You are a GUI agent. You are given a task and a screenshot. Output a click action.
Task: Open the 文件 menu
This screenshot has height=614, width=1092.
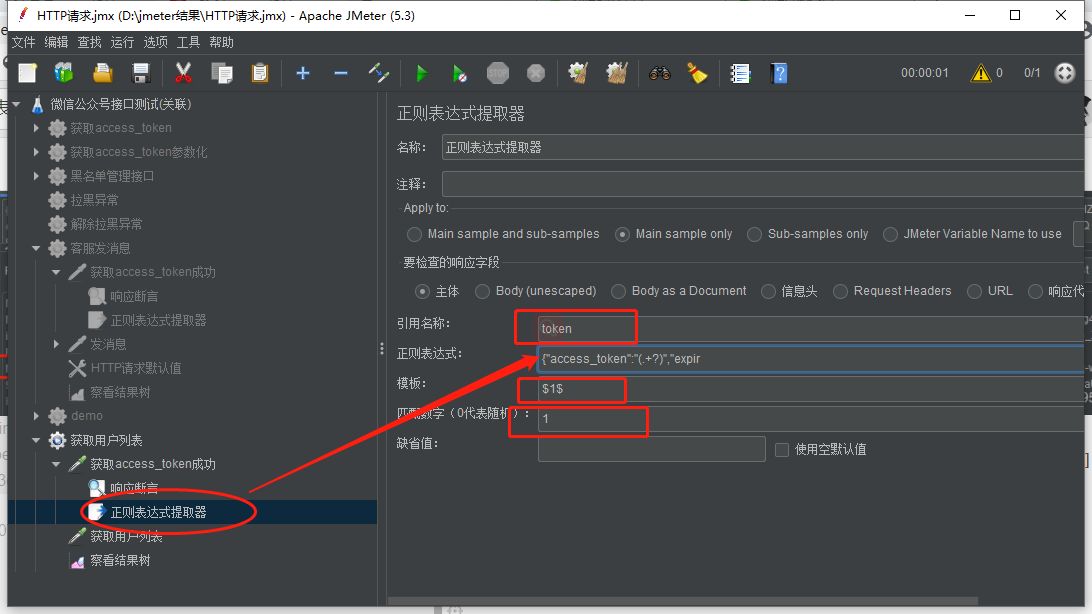pyautogui.click(x=24, y=42)
